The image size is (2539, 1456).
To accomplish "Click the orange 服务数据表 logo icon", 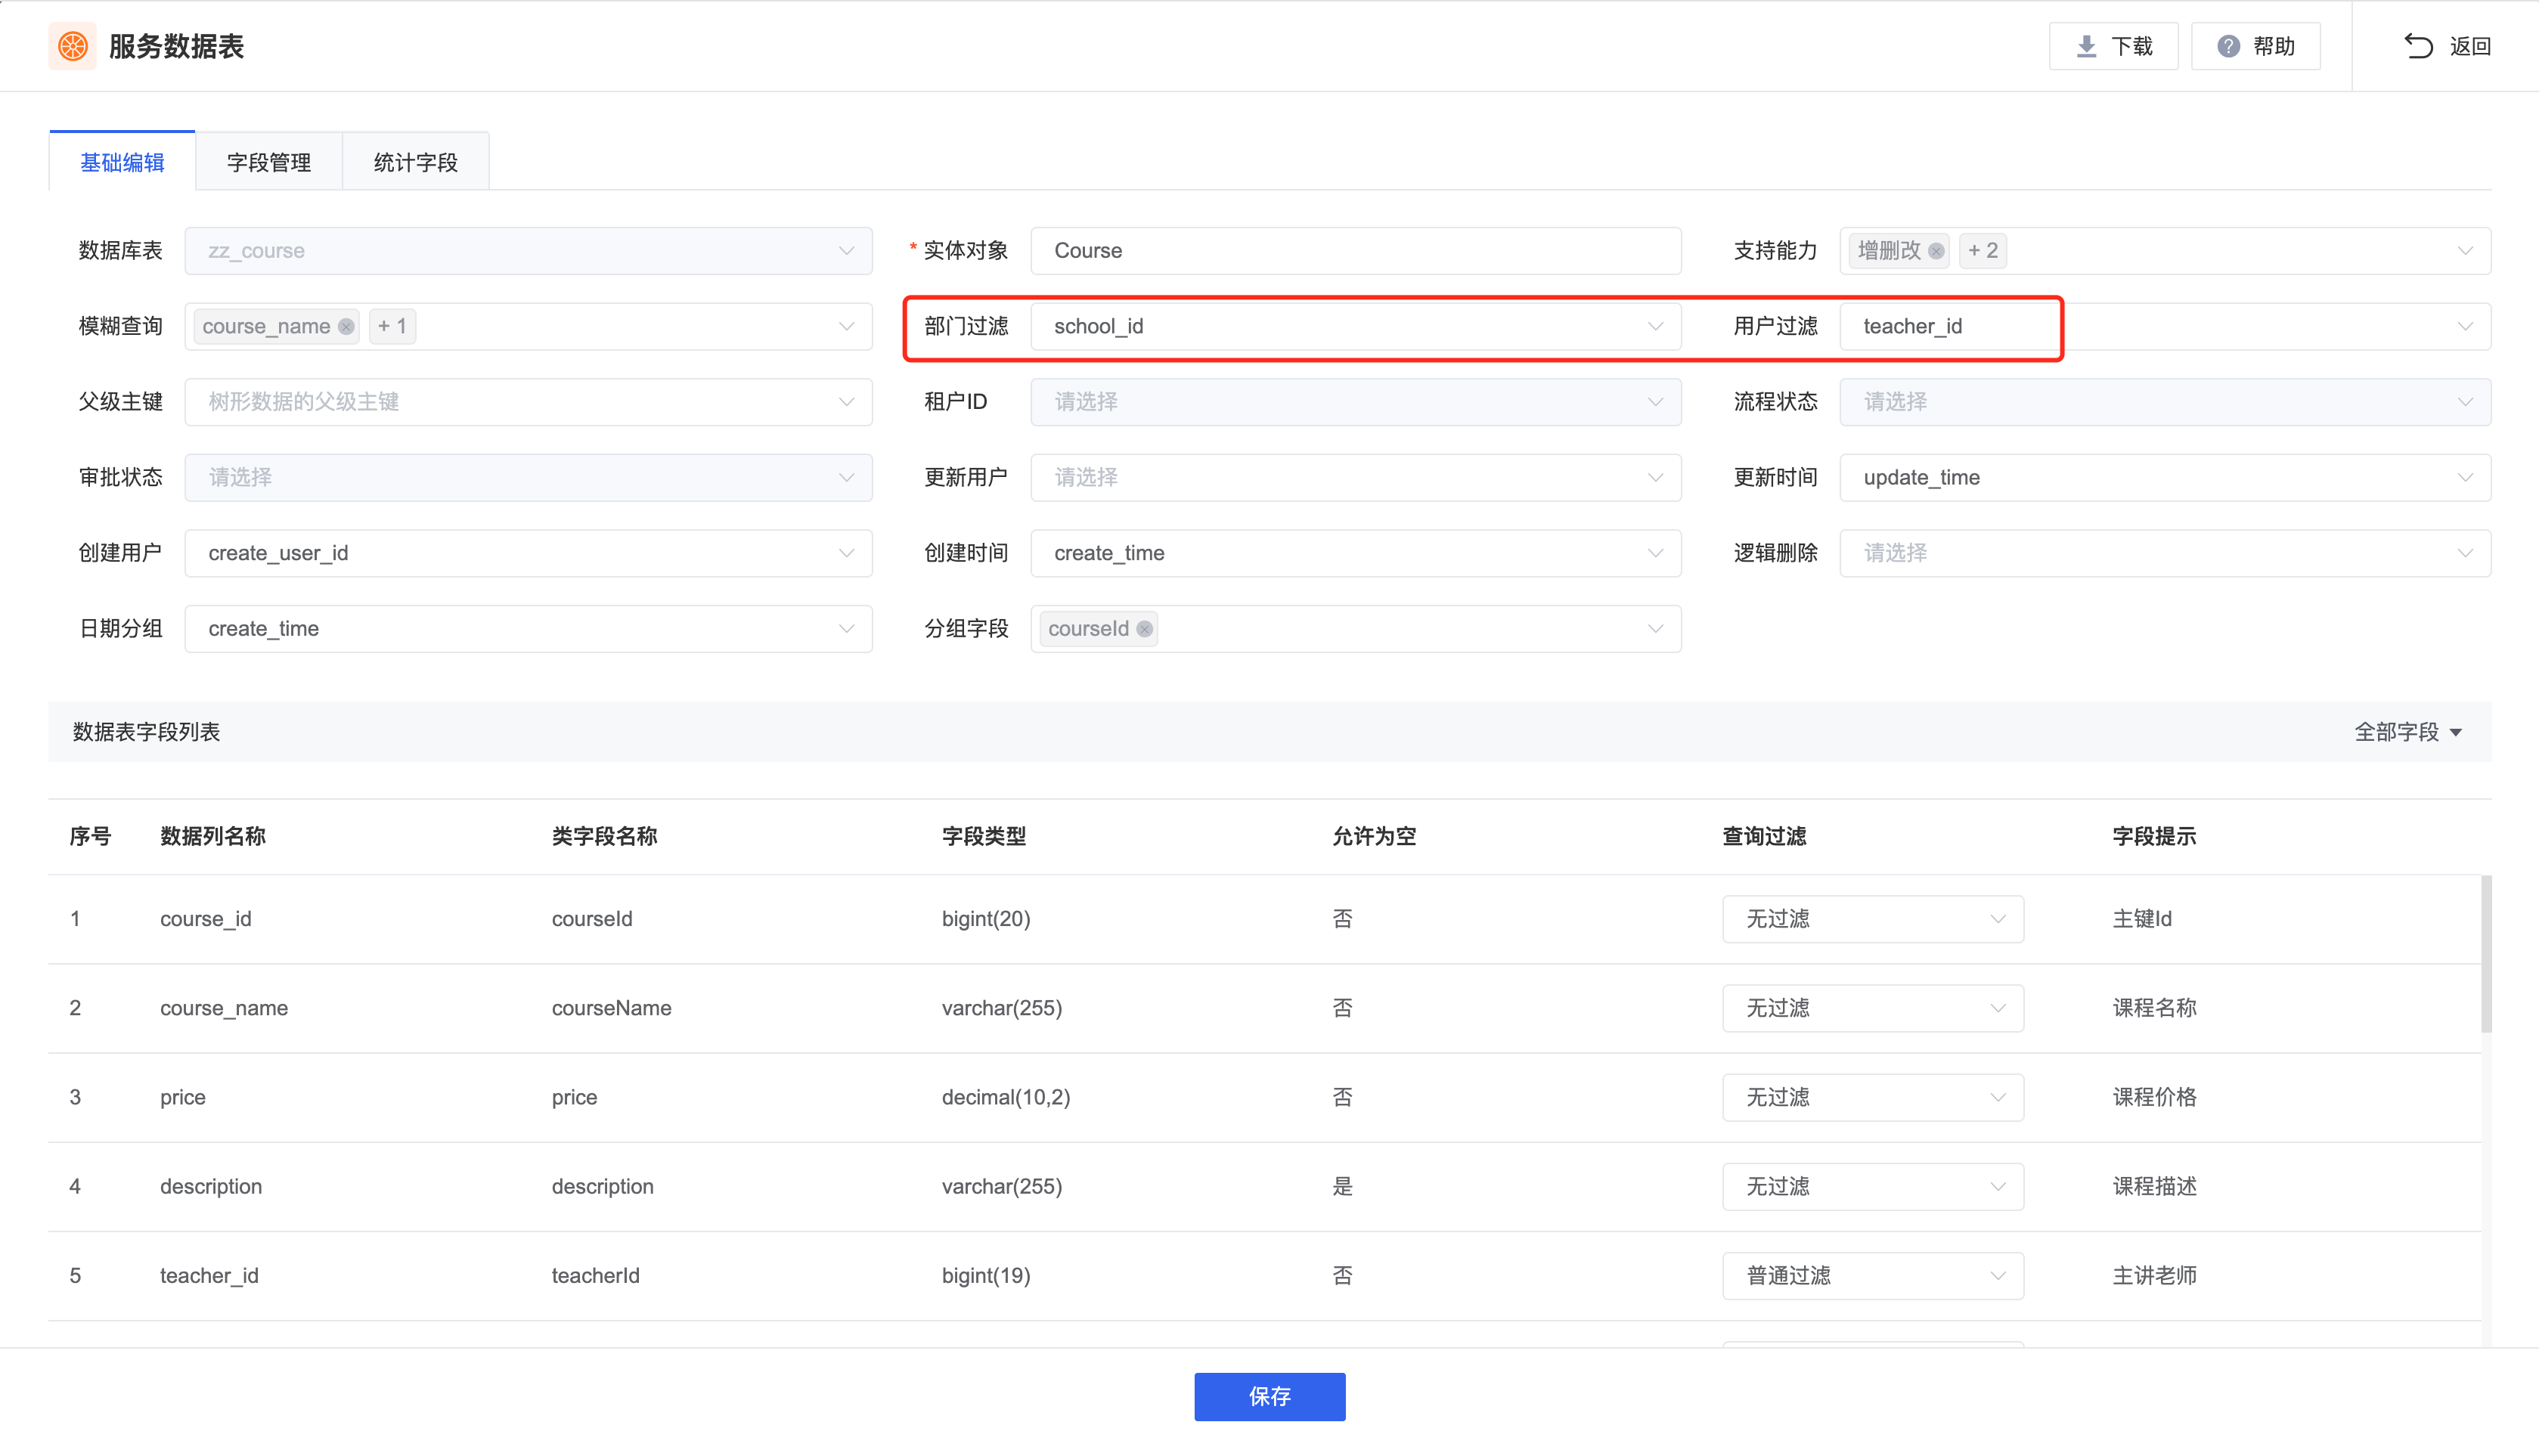I will [72, 46].
